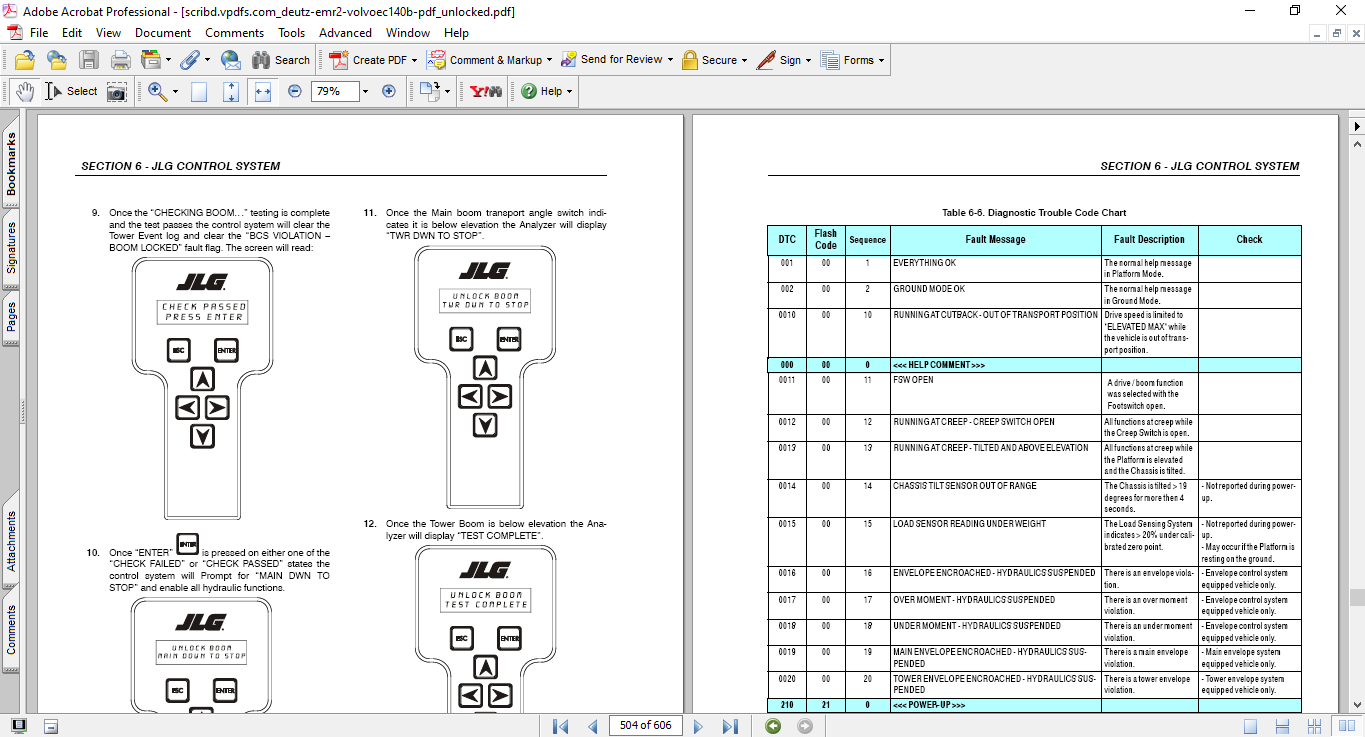Go to last page
The image size is (1365, 737).
pos(730,726)
